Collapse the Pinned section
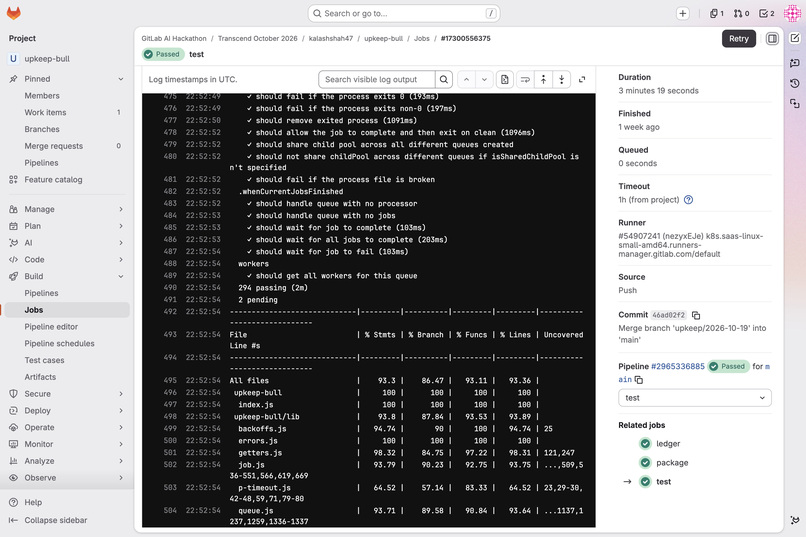This screenshot has height=537, width=806. pyautogui.click(x=67, y=79)
